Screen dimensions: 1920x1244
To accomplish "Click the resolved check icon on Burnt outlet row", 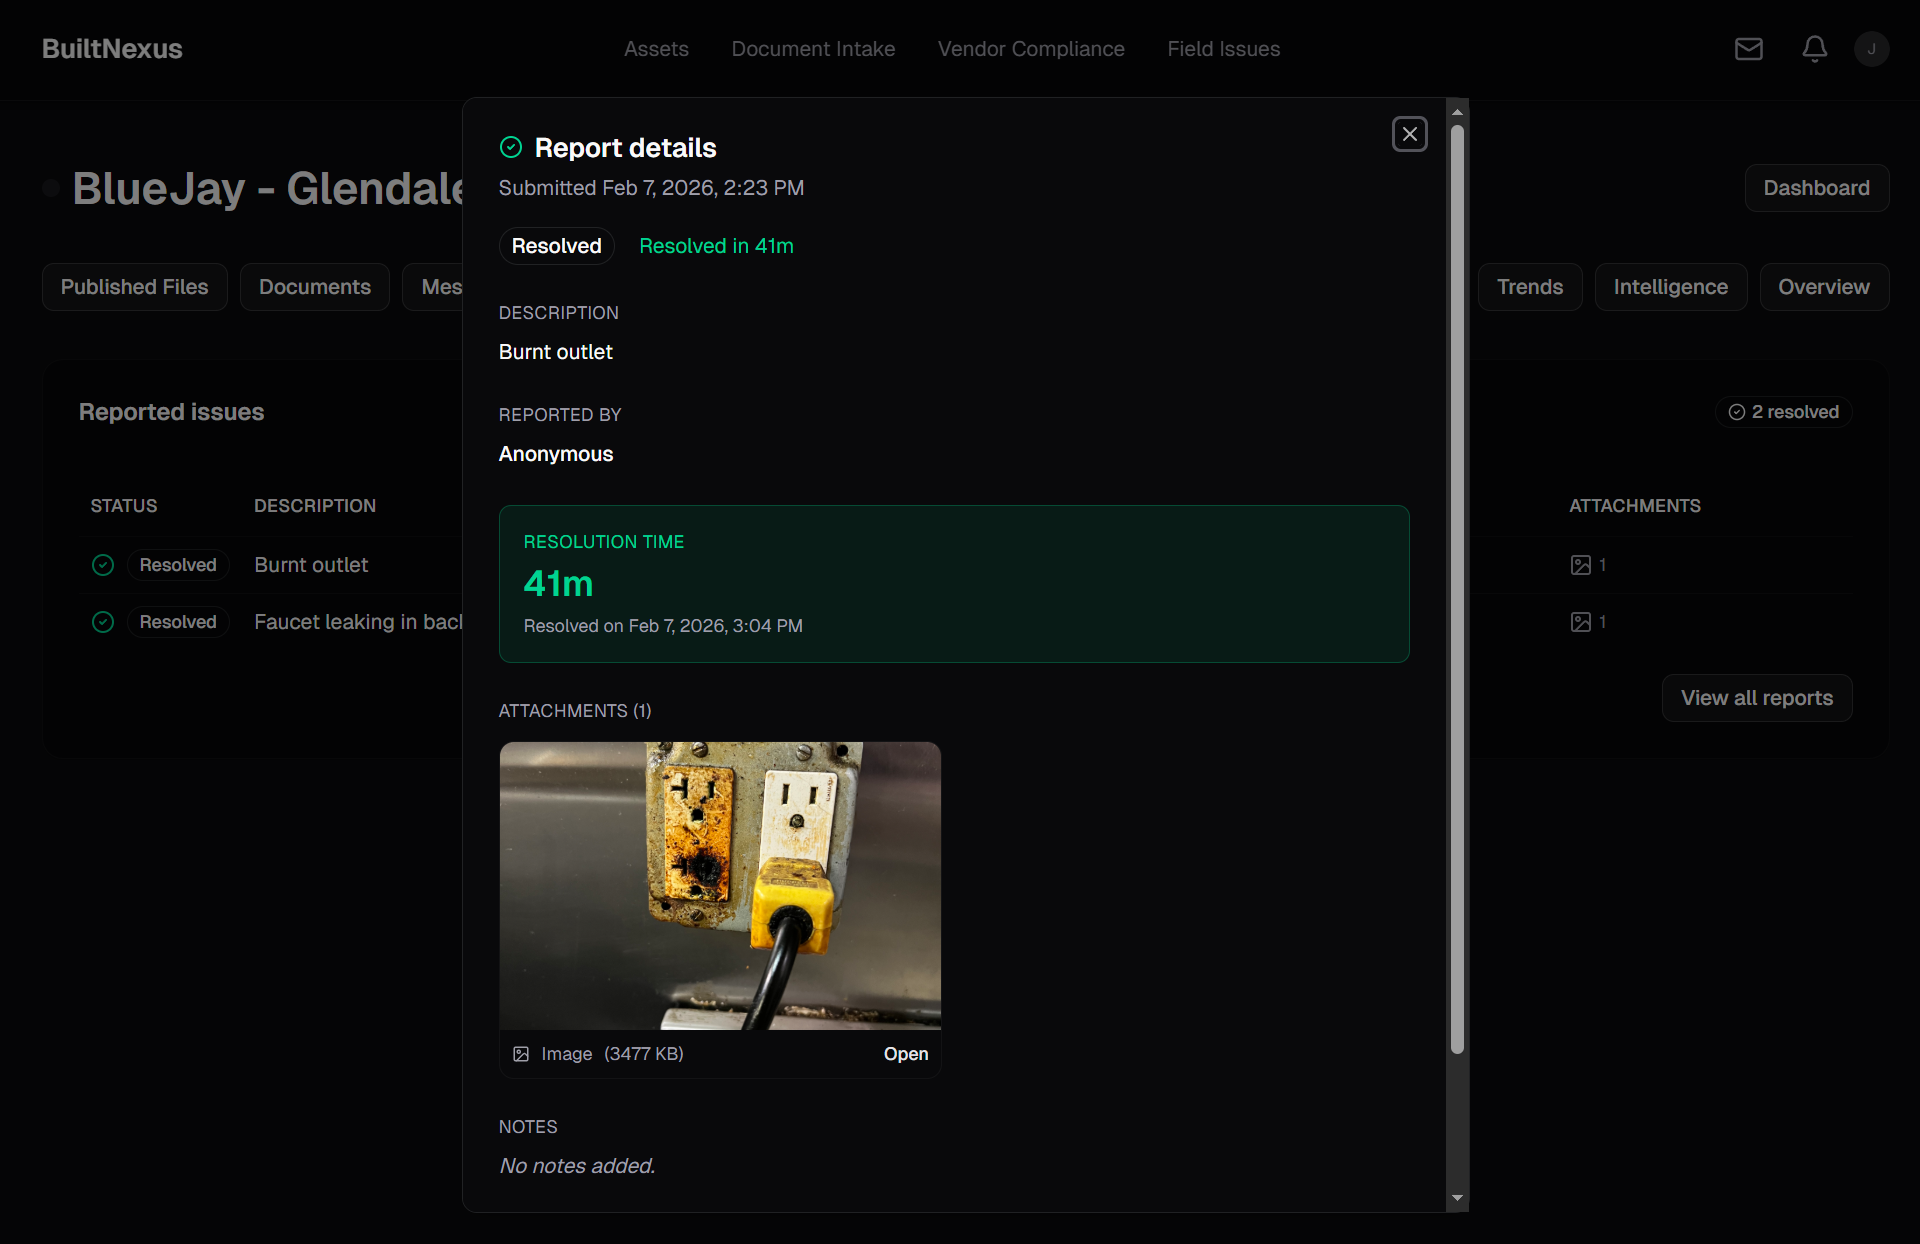I will [103, 565].
